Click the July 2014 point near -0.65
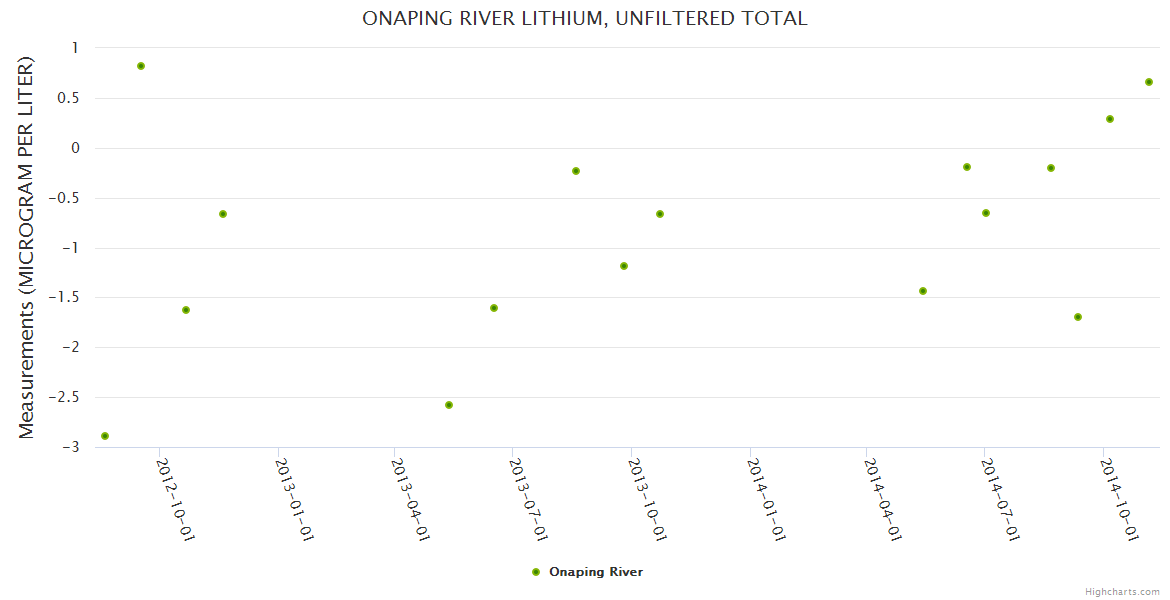The height and width of the screenshot is (600, 1170). click(x=986, y=213)
